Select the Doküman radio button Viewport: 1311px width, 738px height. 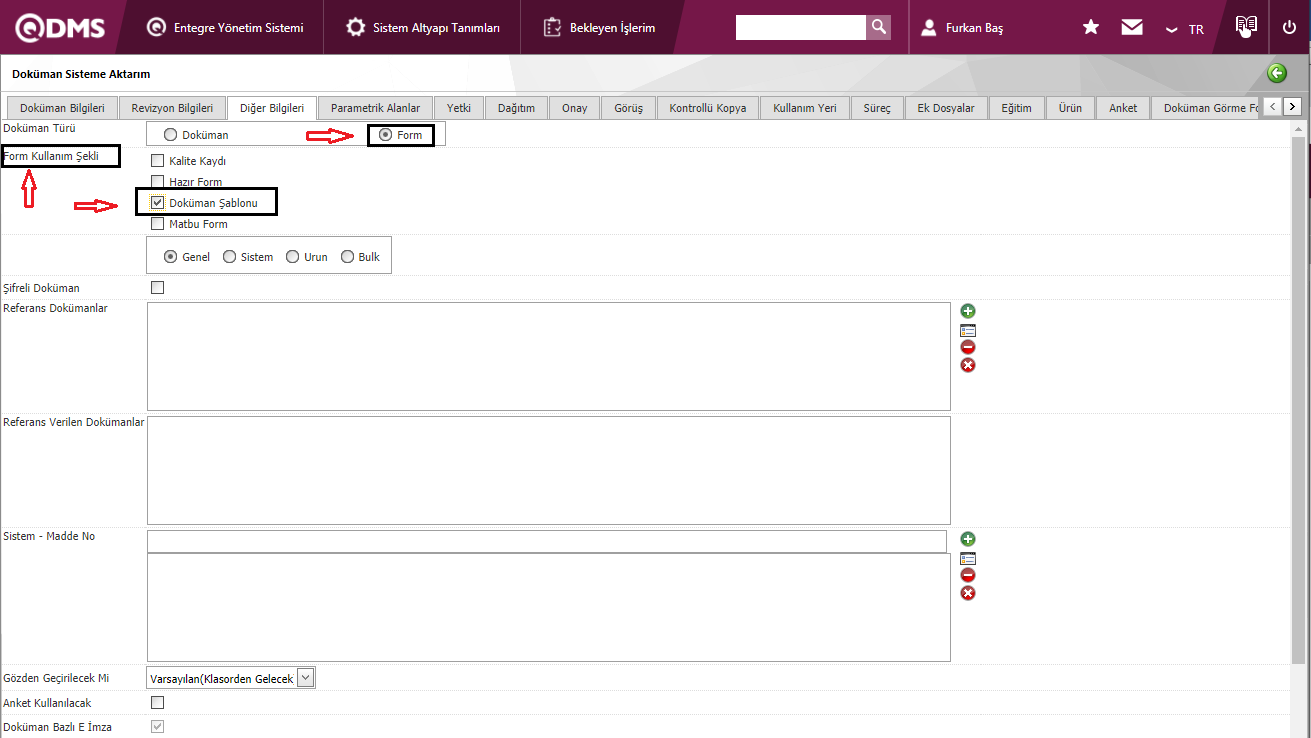coord(171,135)
